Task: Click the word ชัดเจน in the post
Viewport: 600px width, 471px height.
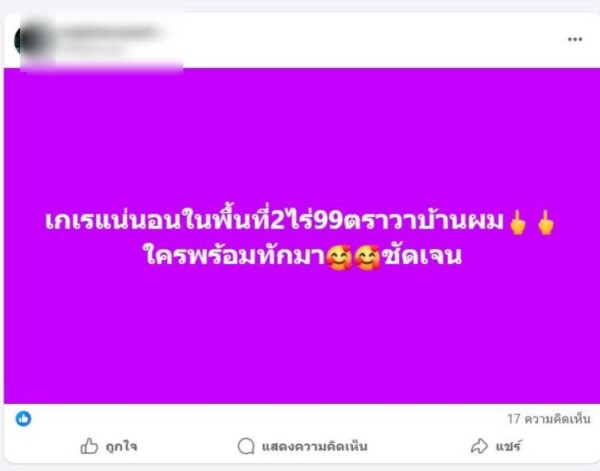Action: tap(422, 256)
